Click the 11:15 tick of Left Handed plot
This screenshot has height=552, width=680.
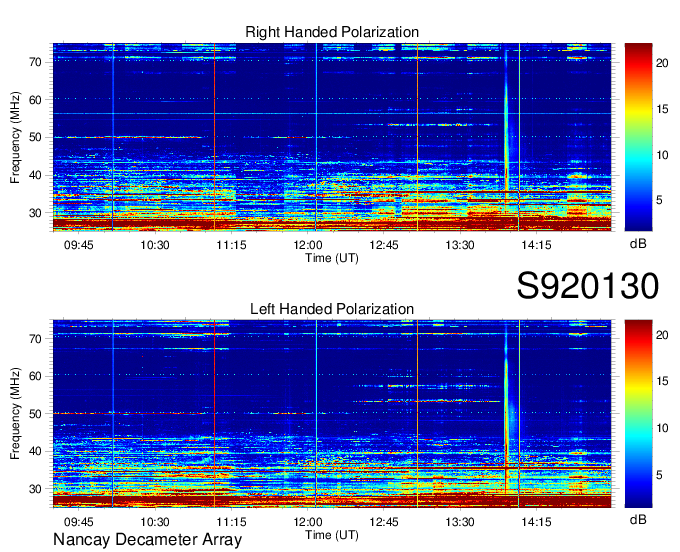click(231, 521)
